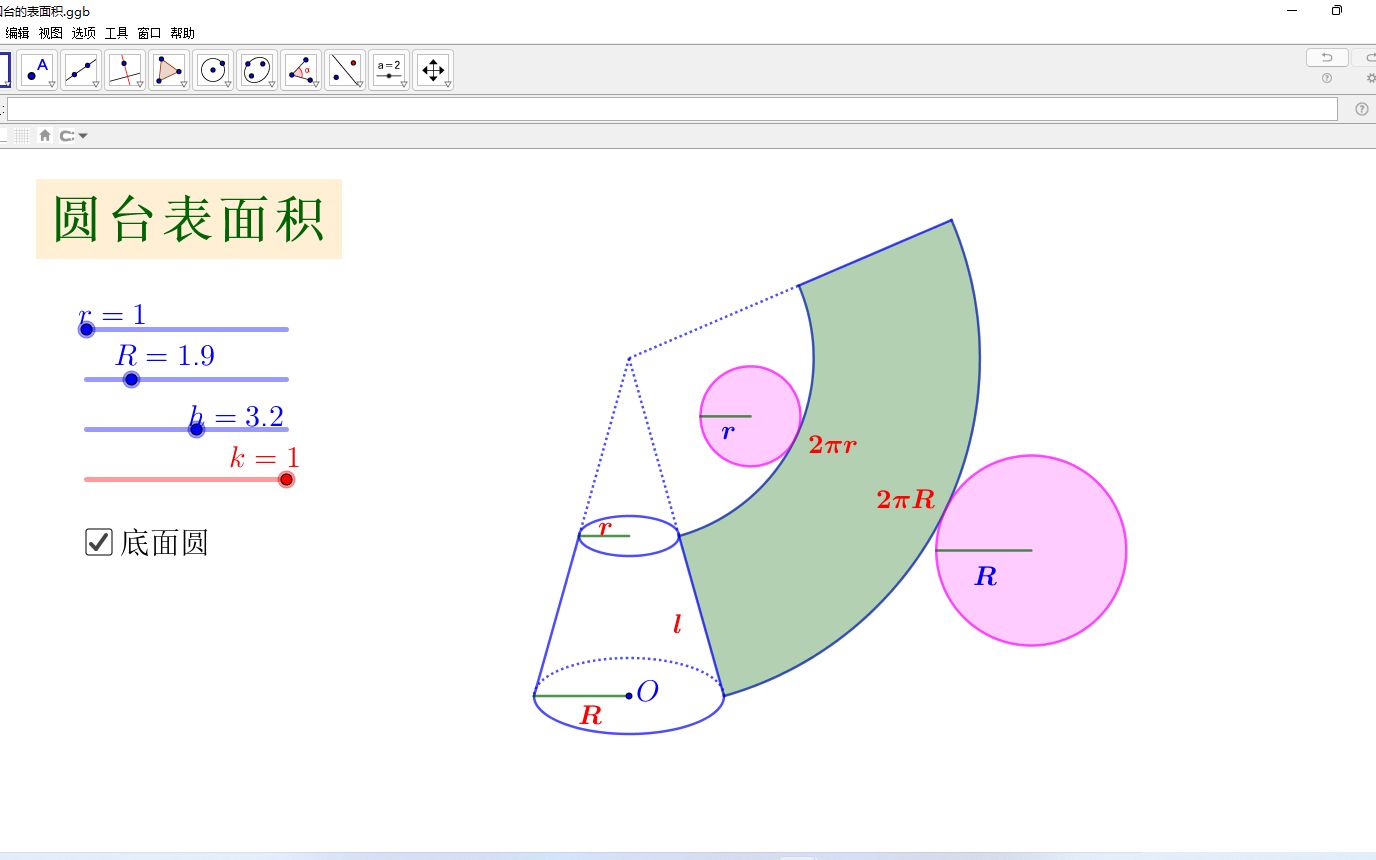Screen dimensions: 1376x860
Task: Select the Circle with Center tool
Action: click(x=213, y=70)
